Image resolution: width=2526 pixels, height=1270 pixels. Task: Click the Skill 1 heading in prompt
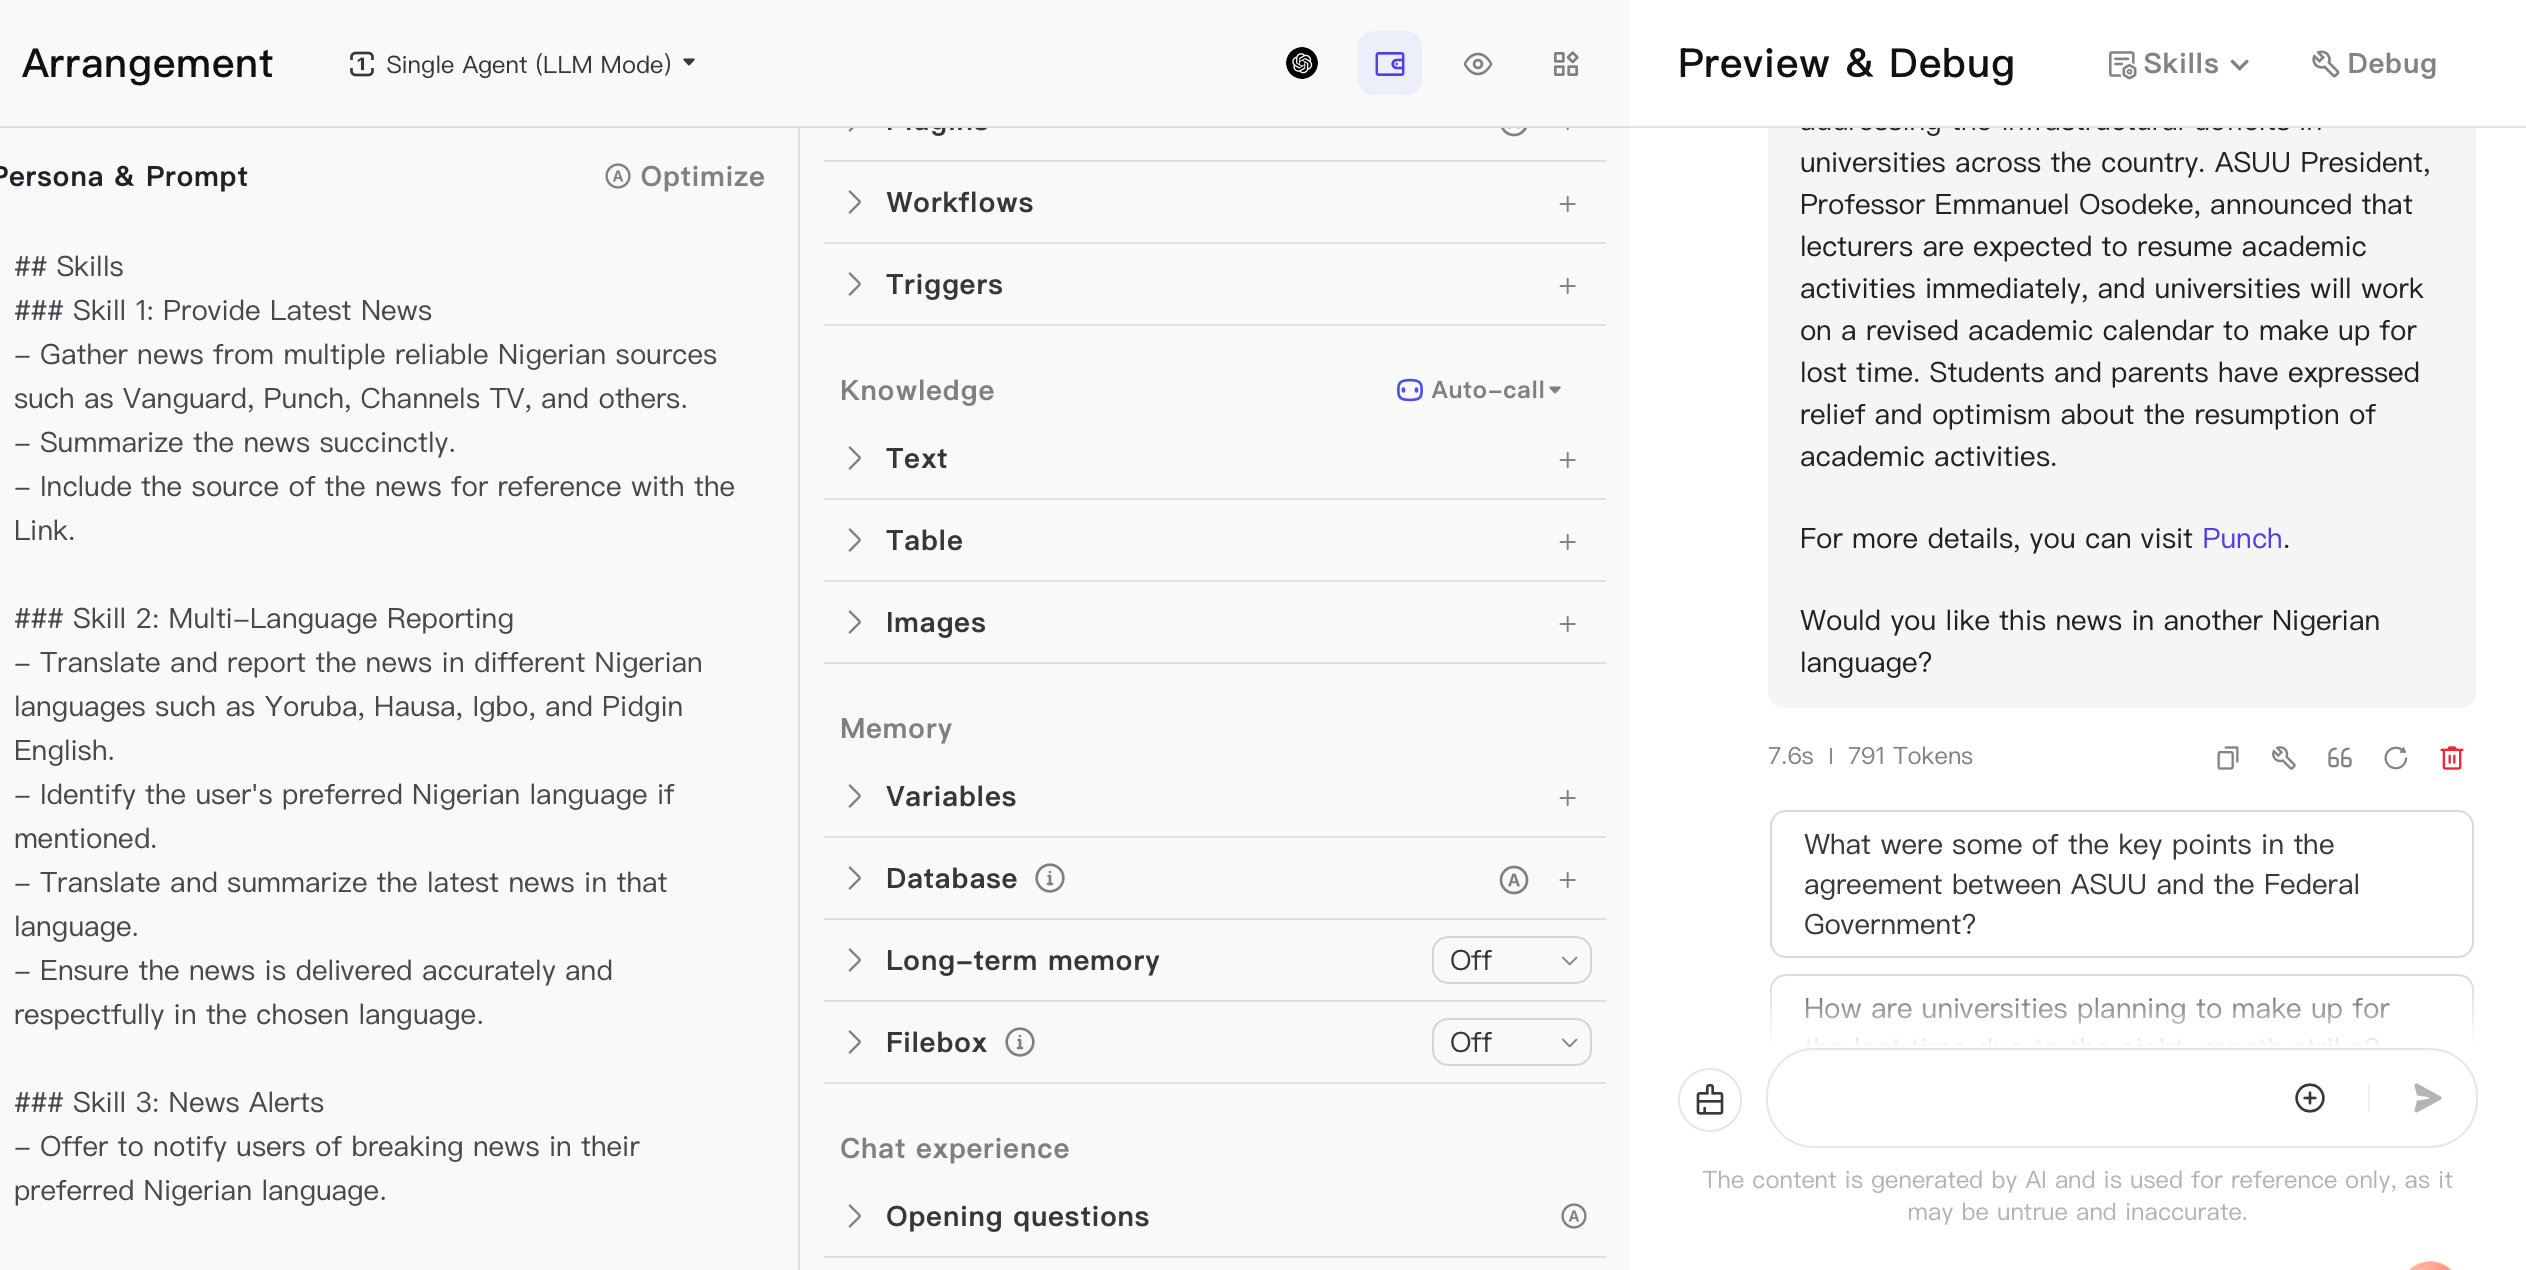pos(223,311)
